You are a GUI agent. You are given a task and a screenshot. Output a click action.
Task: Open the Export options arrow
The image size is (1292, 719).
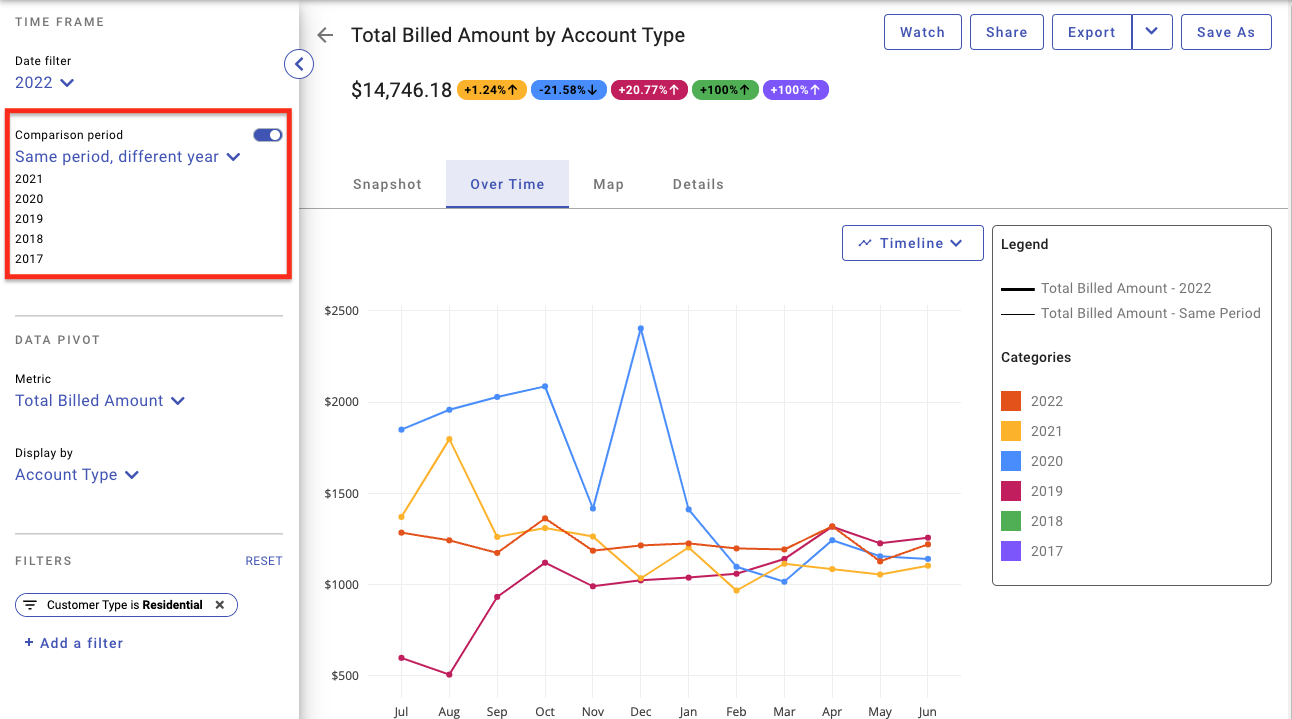(x=1152, y=32)
